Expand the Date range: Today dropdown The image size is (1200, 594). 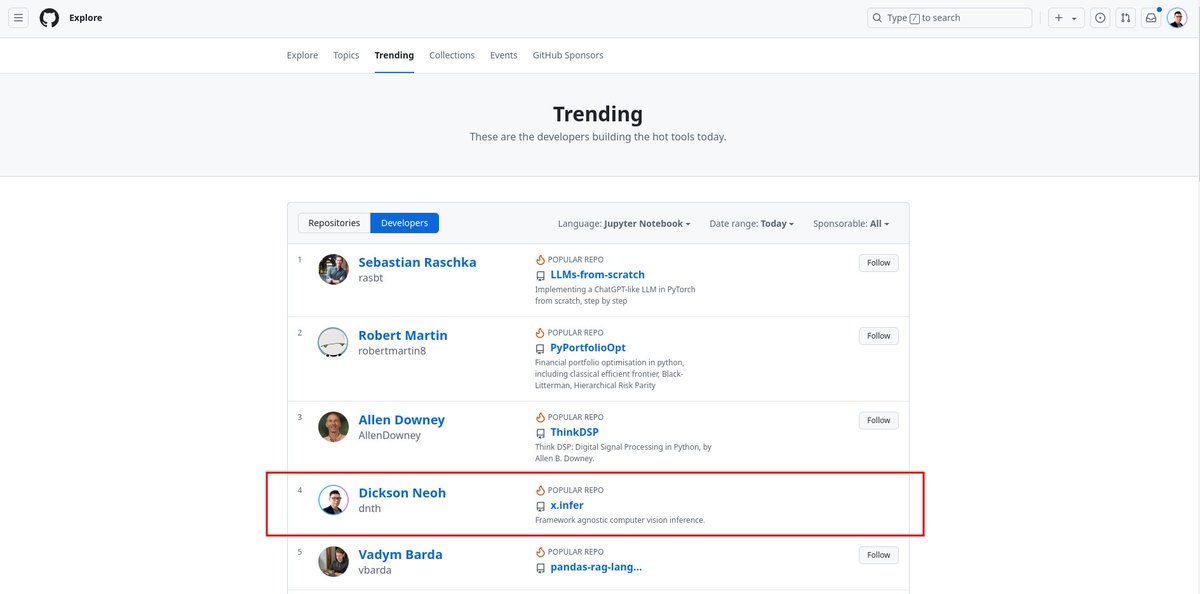[752, 224]
